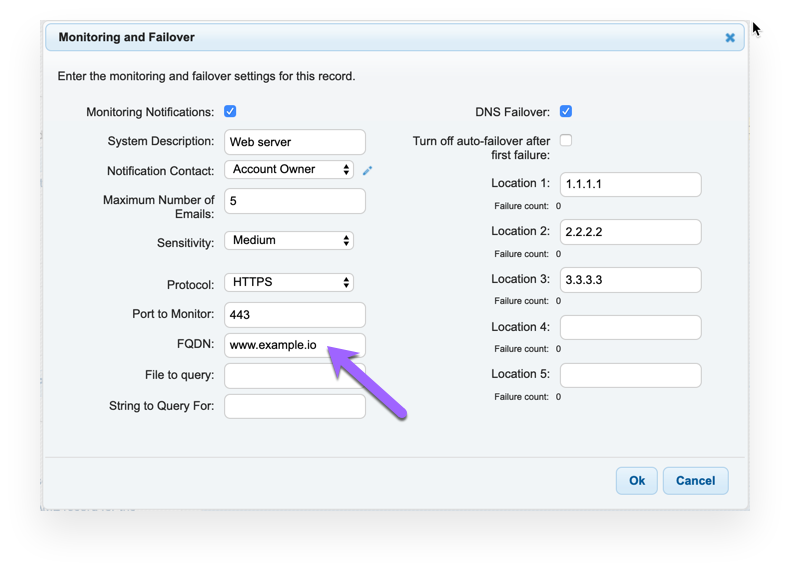Click the pencil edit icon beside Notification Contact
The height and width of the screenshot is (571, 790).
click(367, 171)
